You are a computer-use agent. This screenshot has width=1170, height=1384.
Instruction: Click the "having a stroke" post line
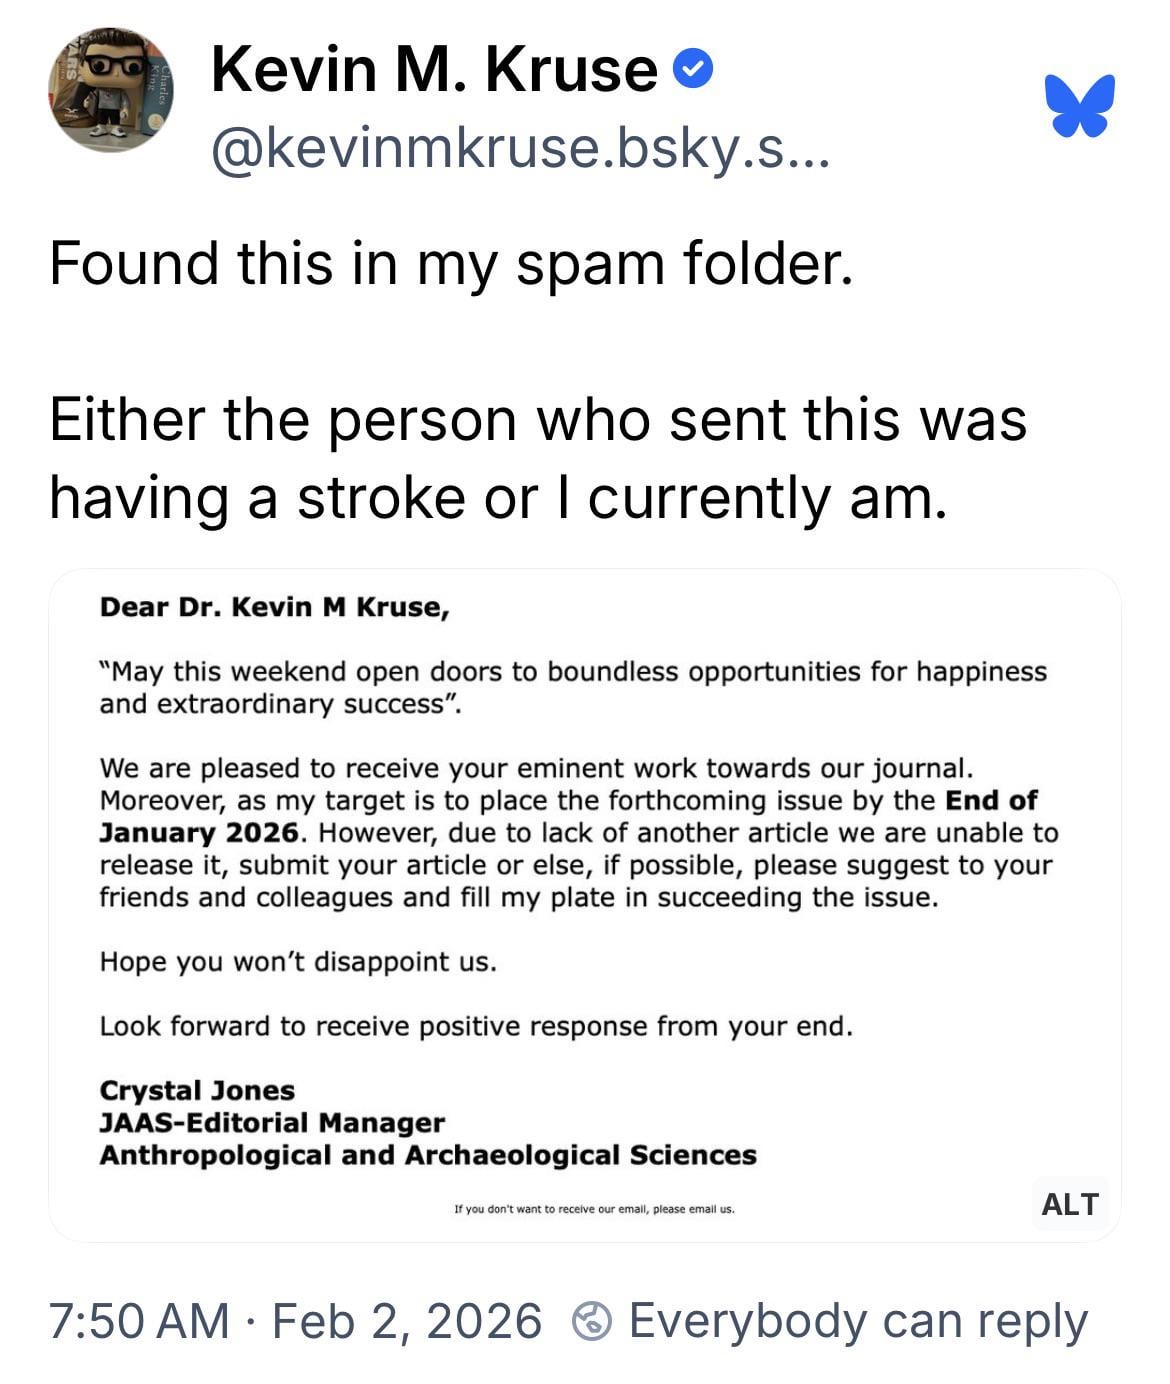[x=497, y=497]
